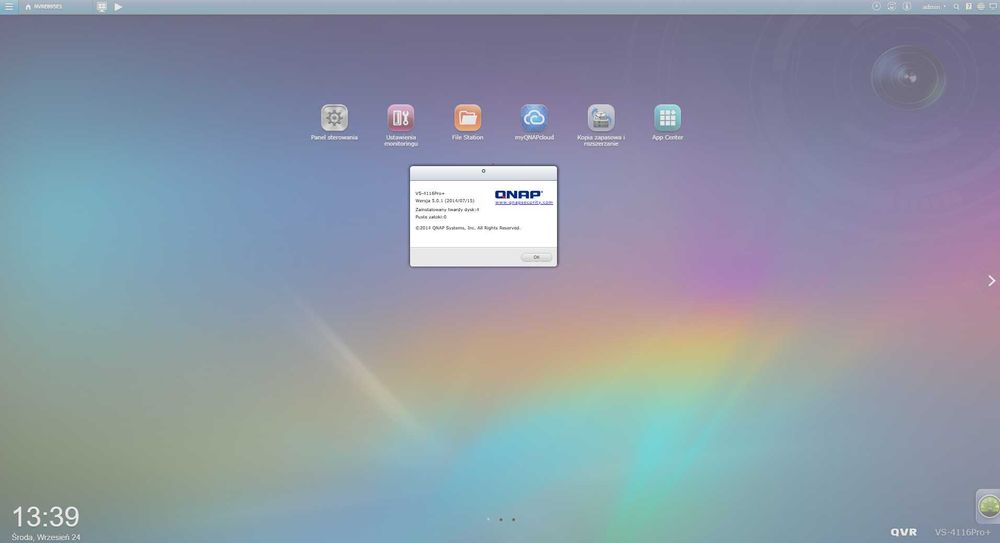Click 'Wersja 5.0.1' version text in dialog
1000x543 pixels.
[x=445, y=201]
